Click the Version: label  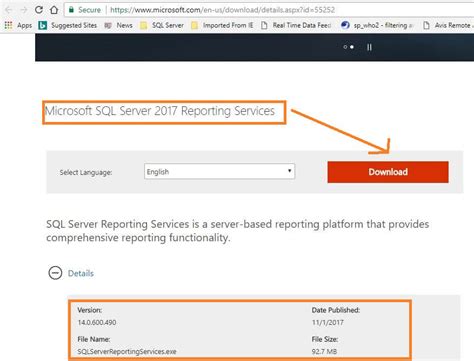90,310
